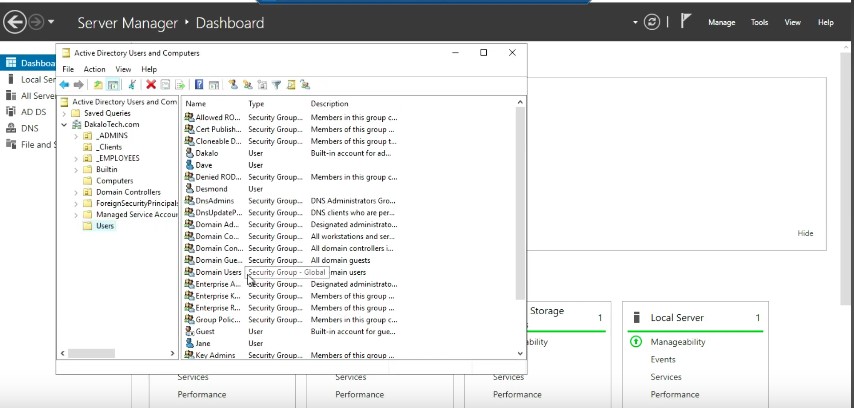Click the Export List toolbar icon
This screenshot has height=408, width=854.
pos(179,84)
